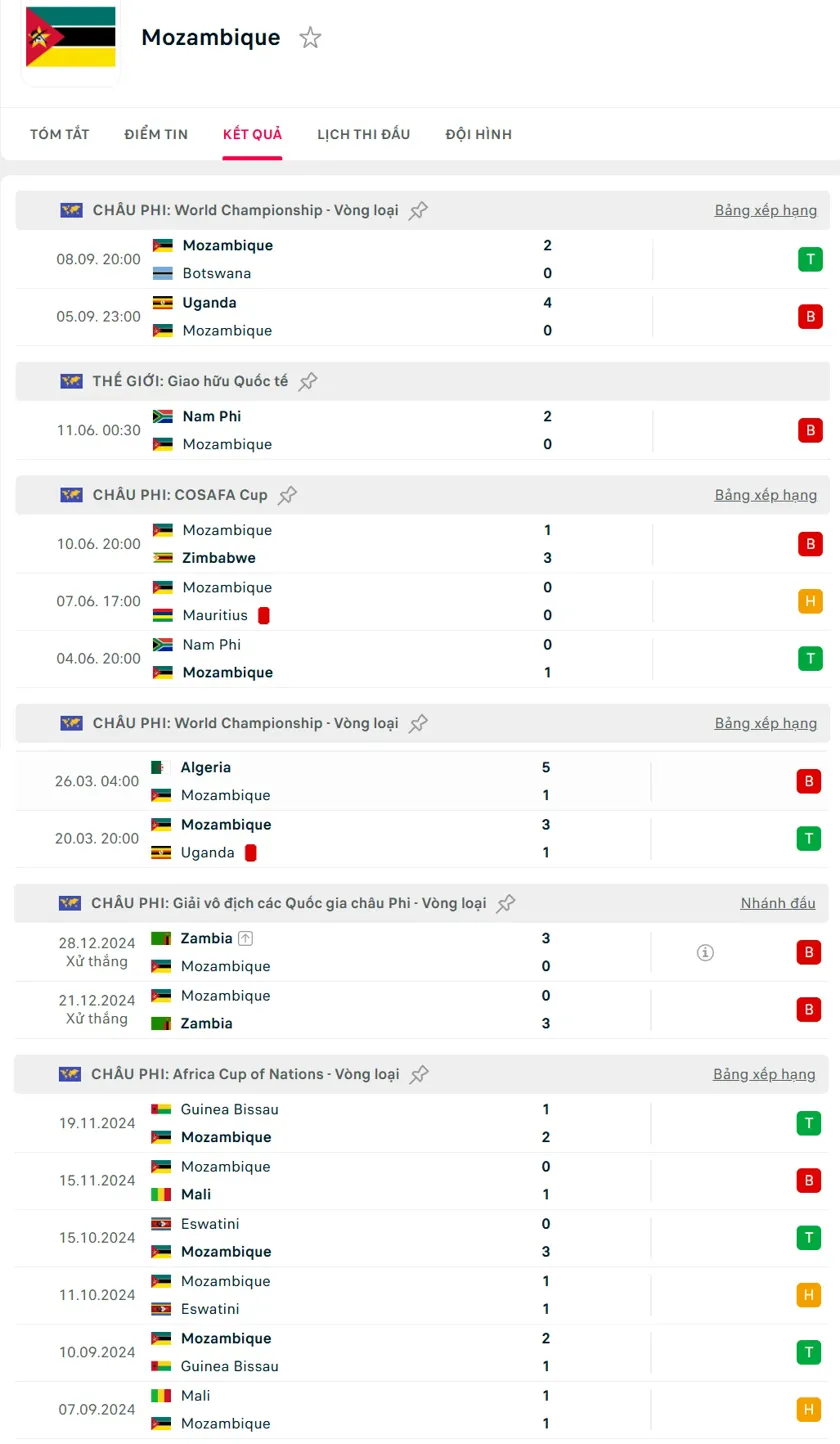Open the TÓM TẮT tab
The width and height of the screenshot is (840, 1444).
[60, 134]
